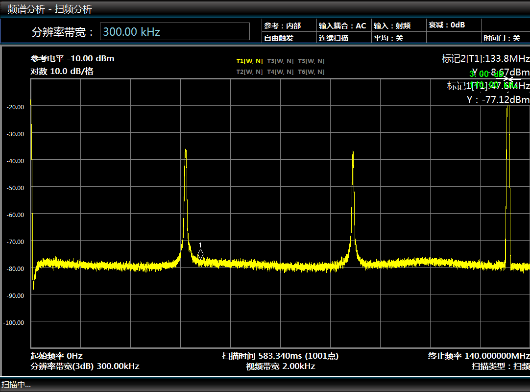Click the 对数 10.0 dB/格 scale text
This screenshot has width=530, height=392.
coord(62,71)
